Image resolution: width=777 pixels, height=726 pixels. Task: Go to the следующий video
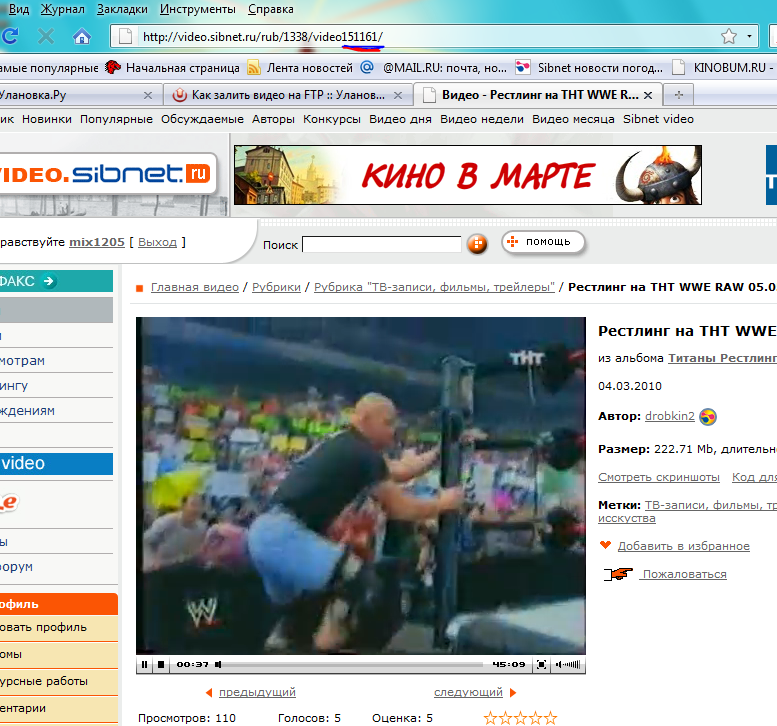click(468, 692)
